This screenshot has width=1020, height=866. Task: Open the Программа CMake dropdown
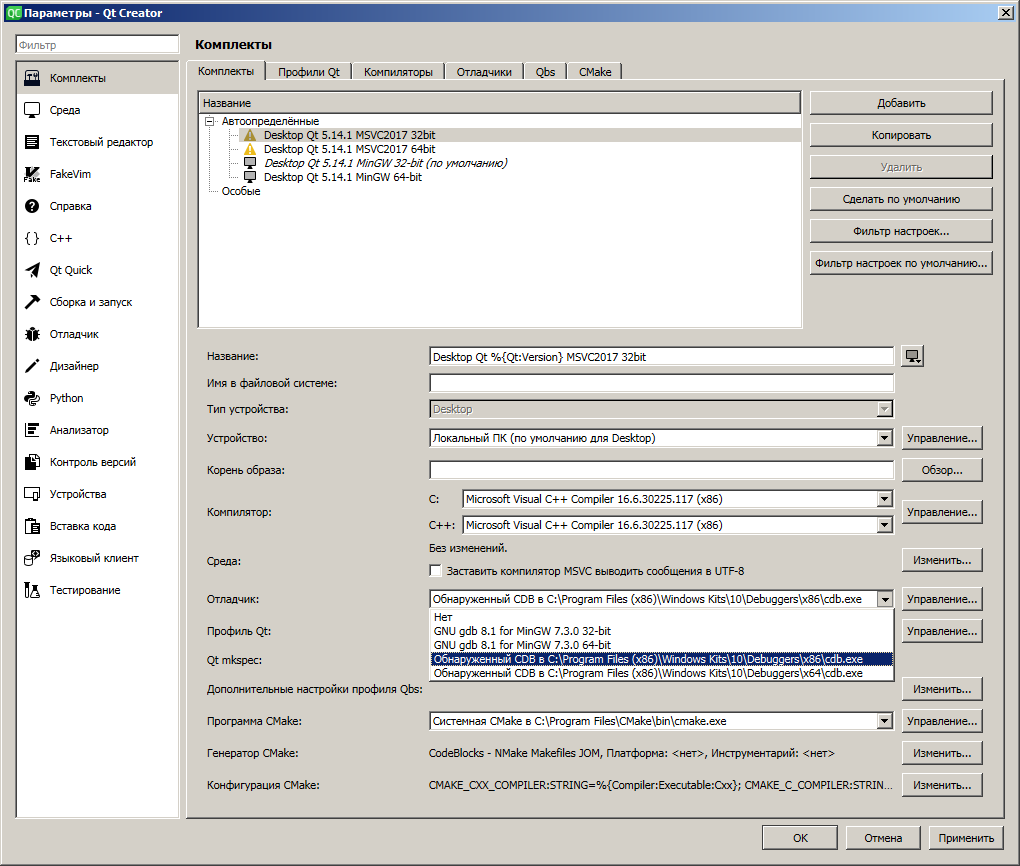[x=661, y=721]
